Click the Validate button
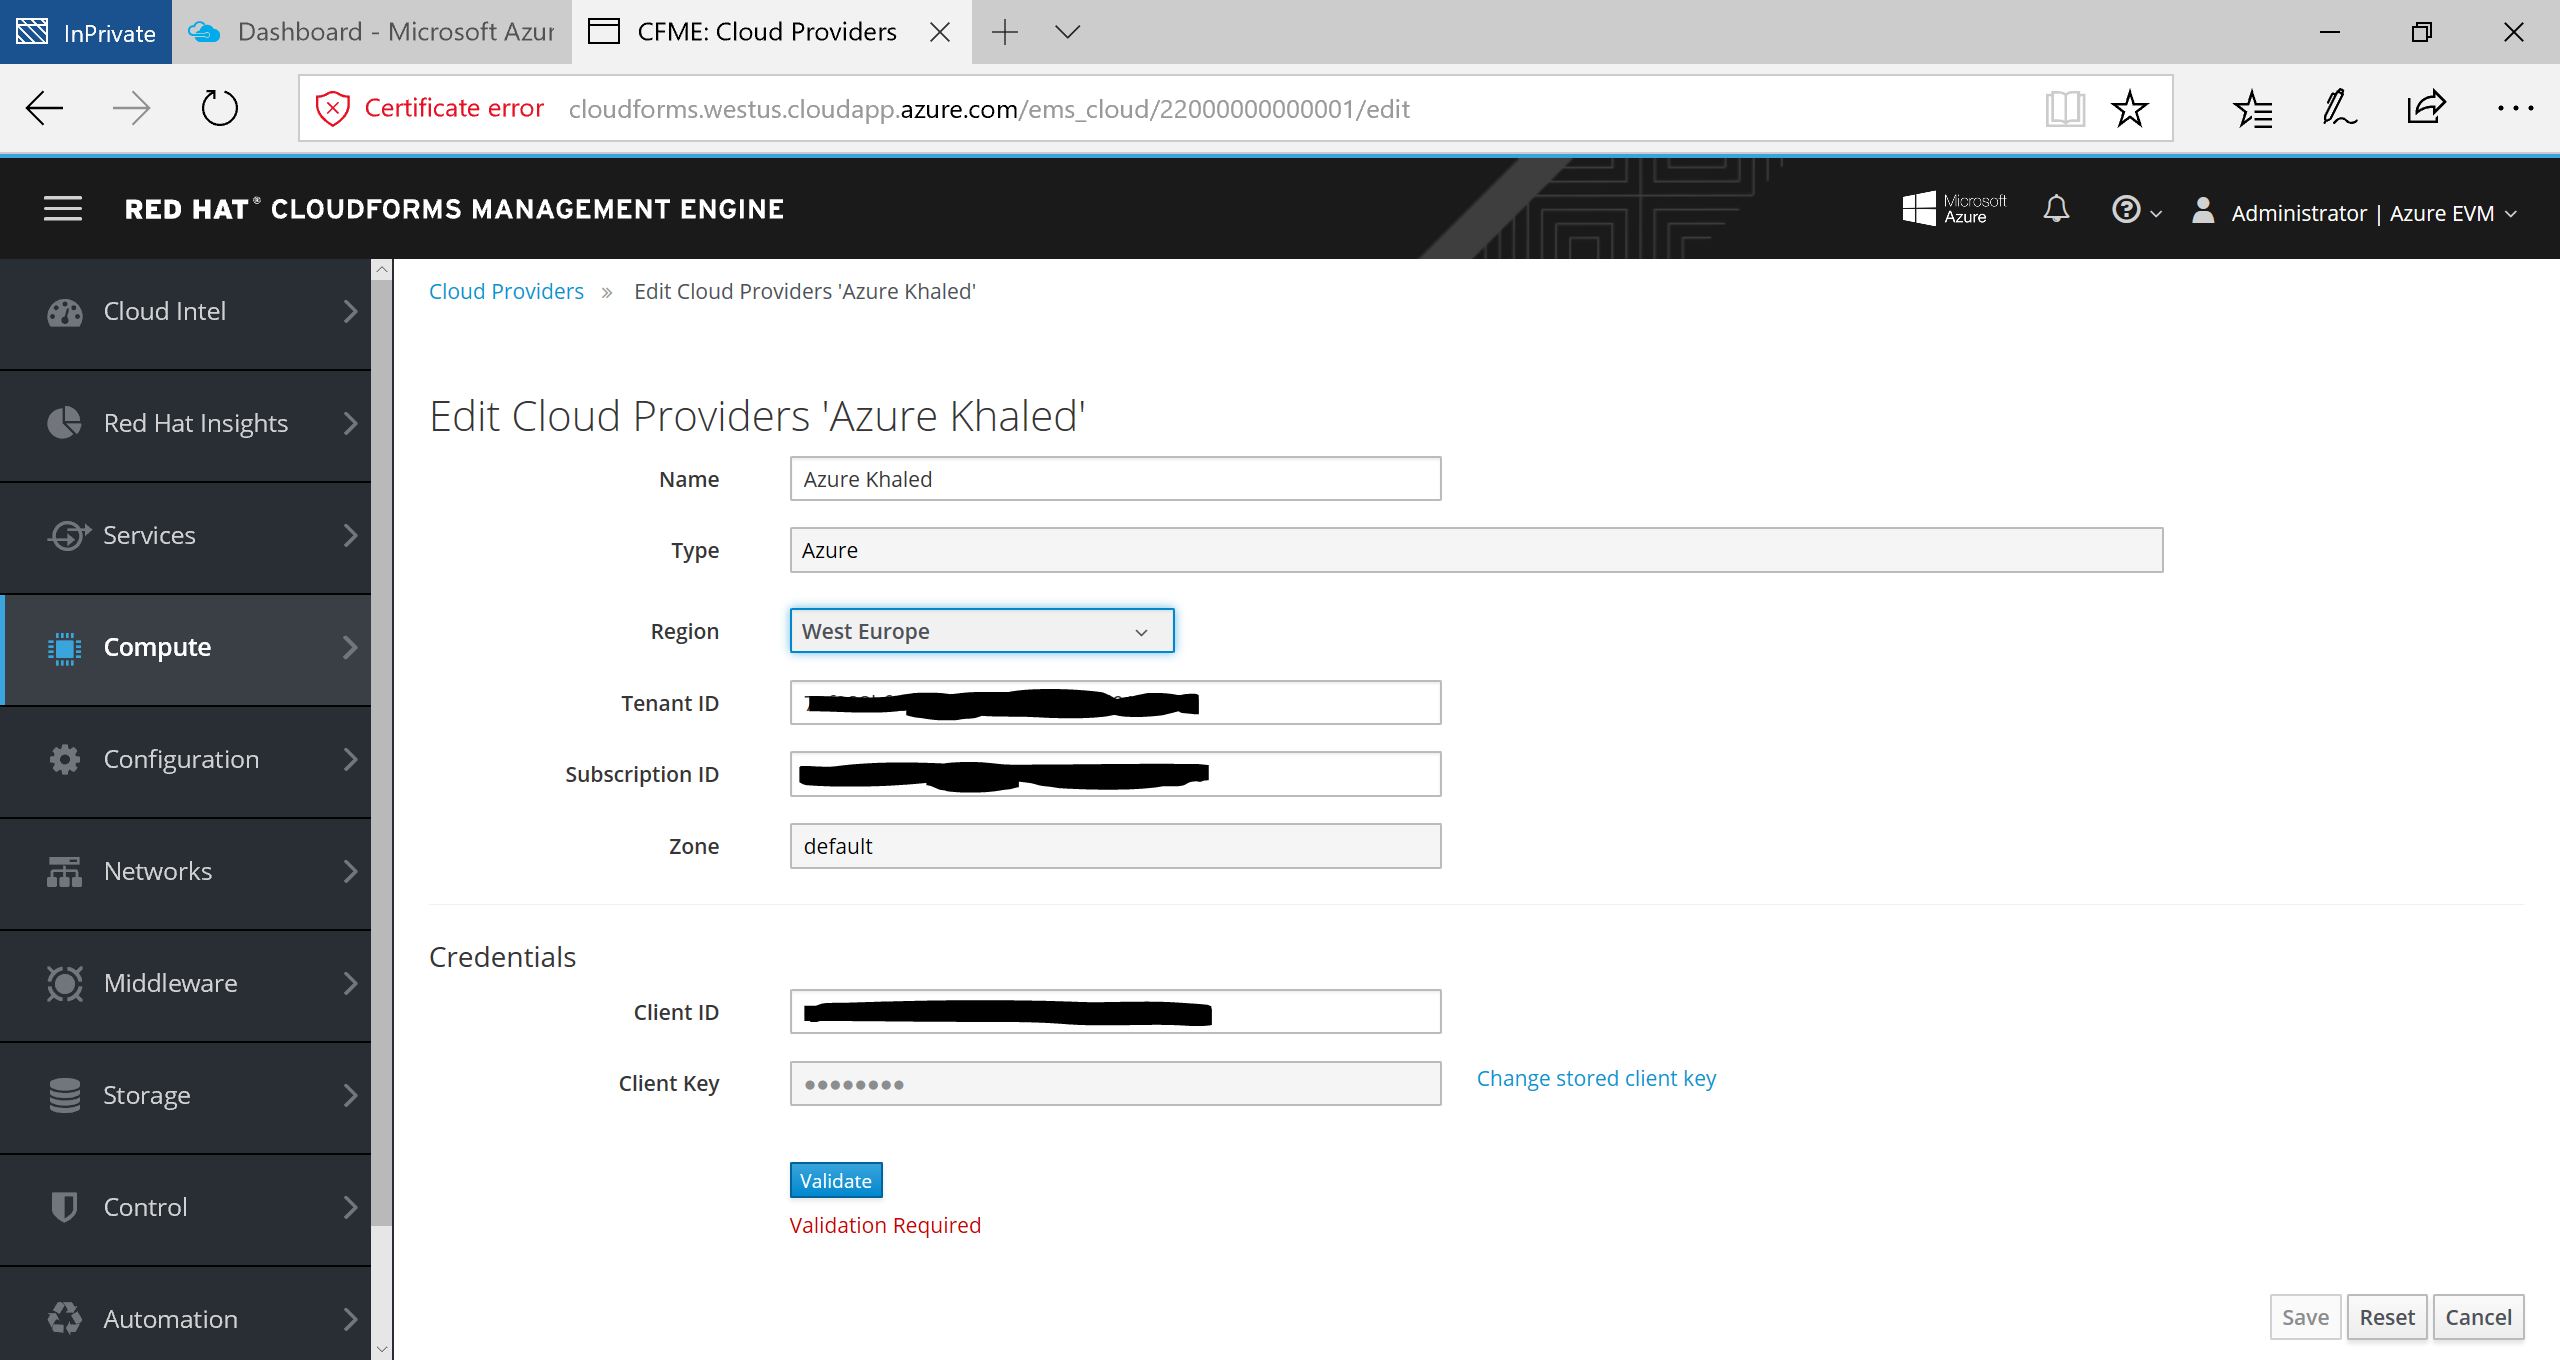Image resolution: width=2560 pixels, height=1360 pixels. [x=835, y=1180]
